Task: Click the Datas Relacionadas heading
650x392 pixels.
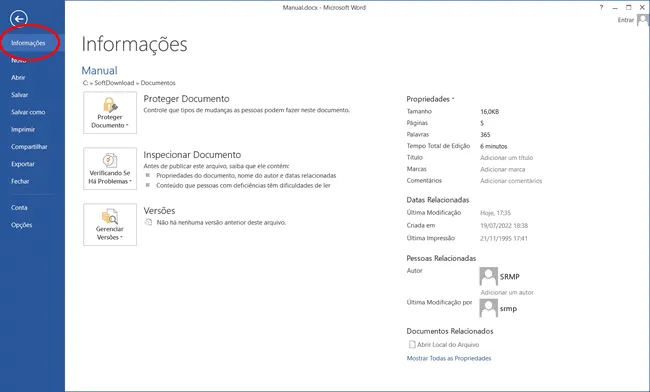Action: tap(438, 200)
